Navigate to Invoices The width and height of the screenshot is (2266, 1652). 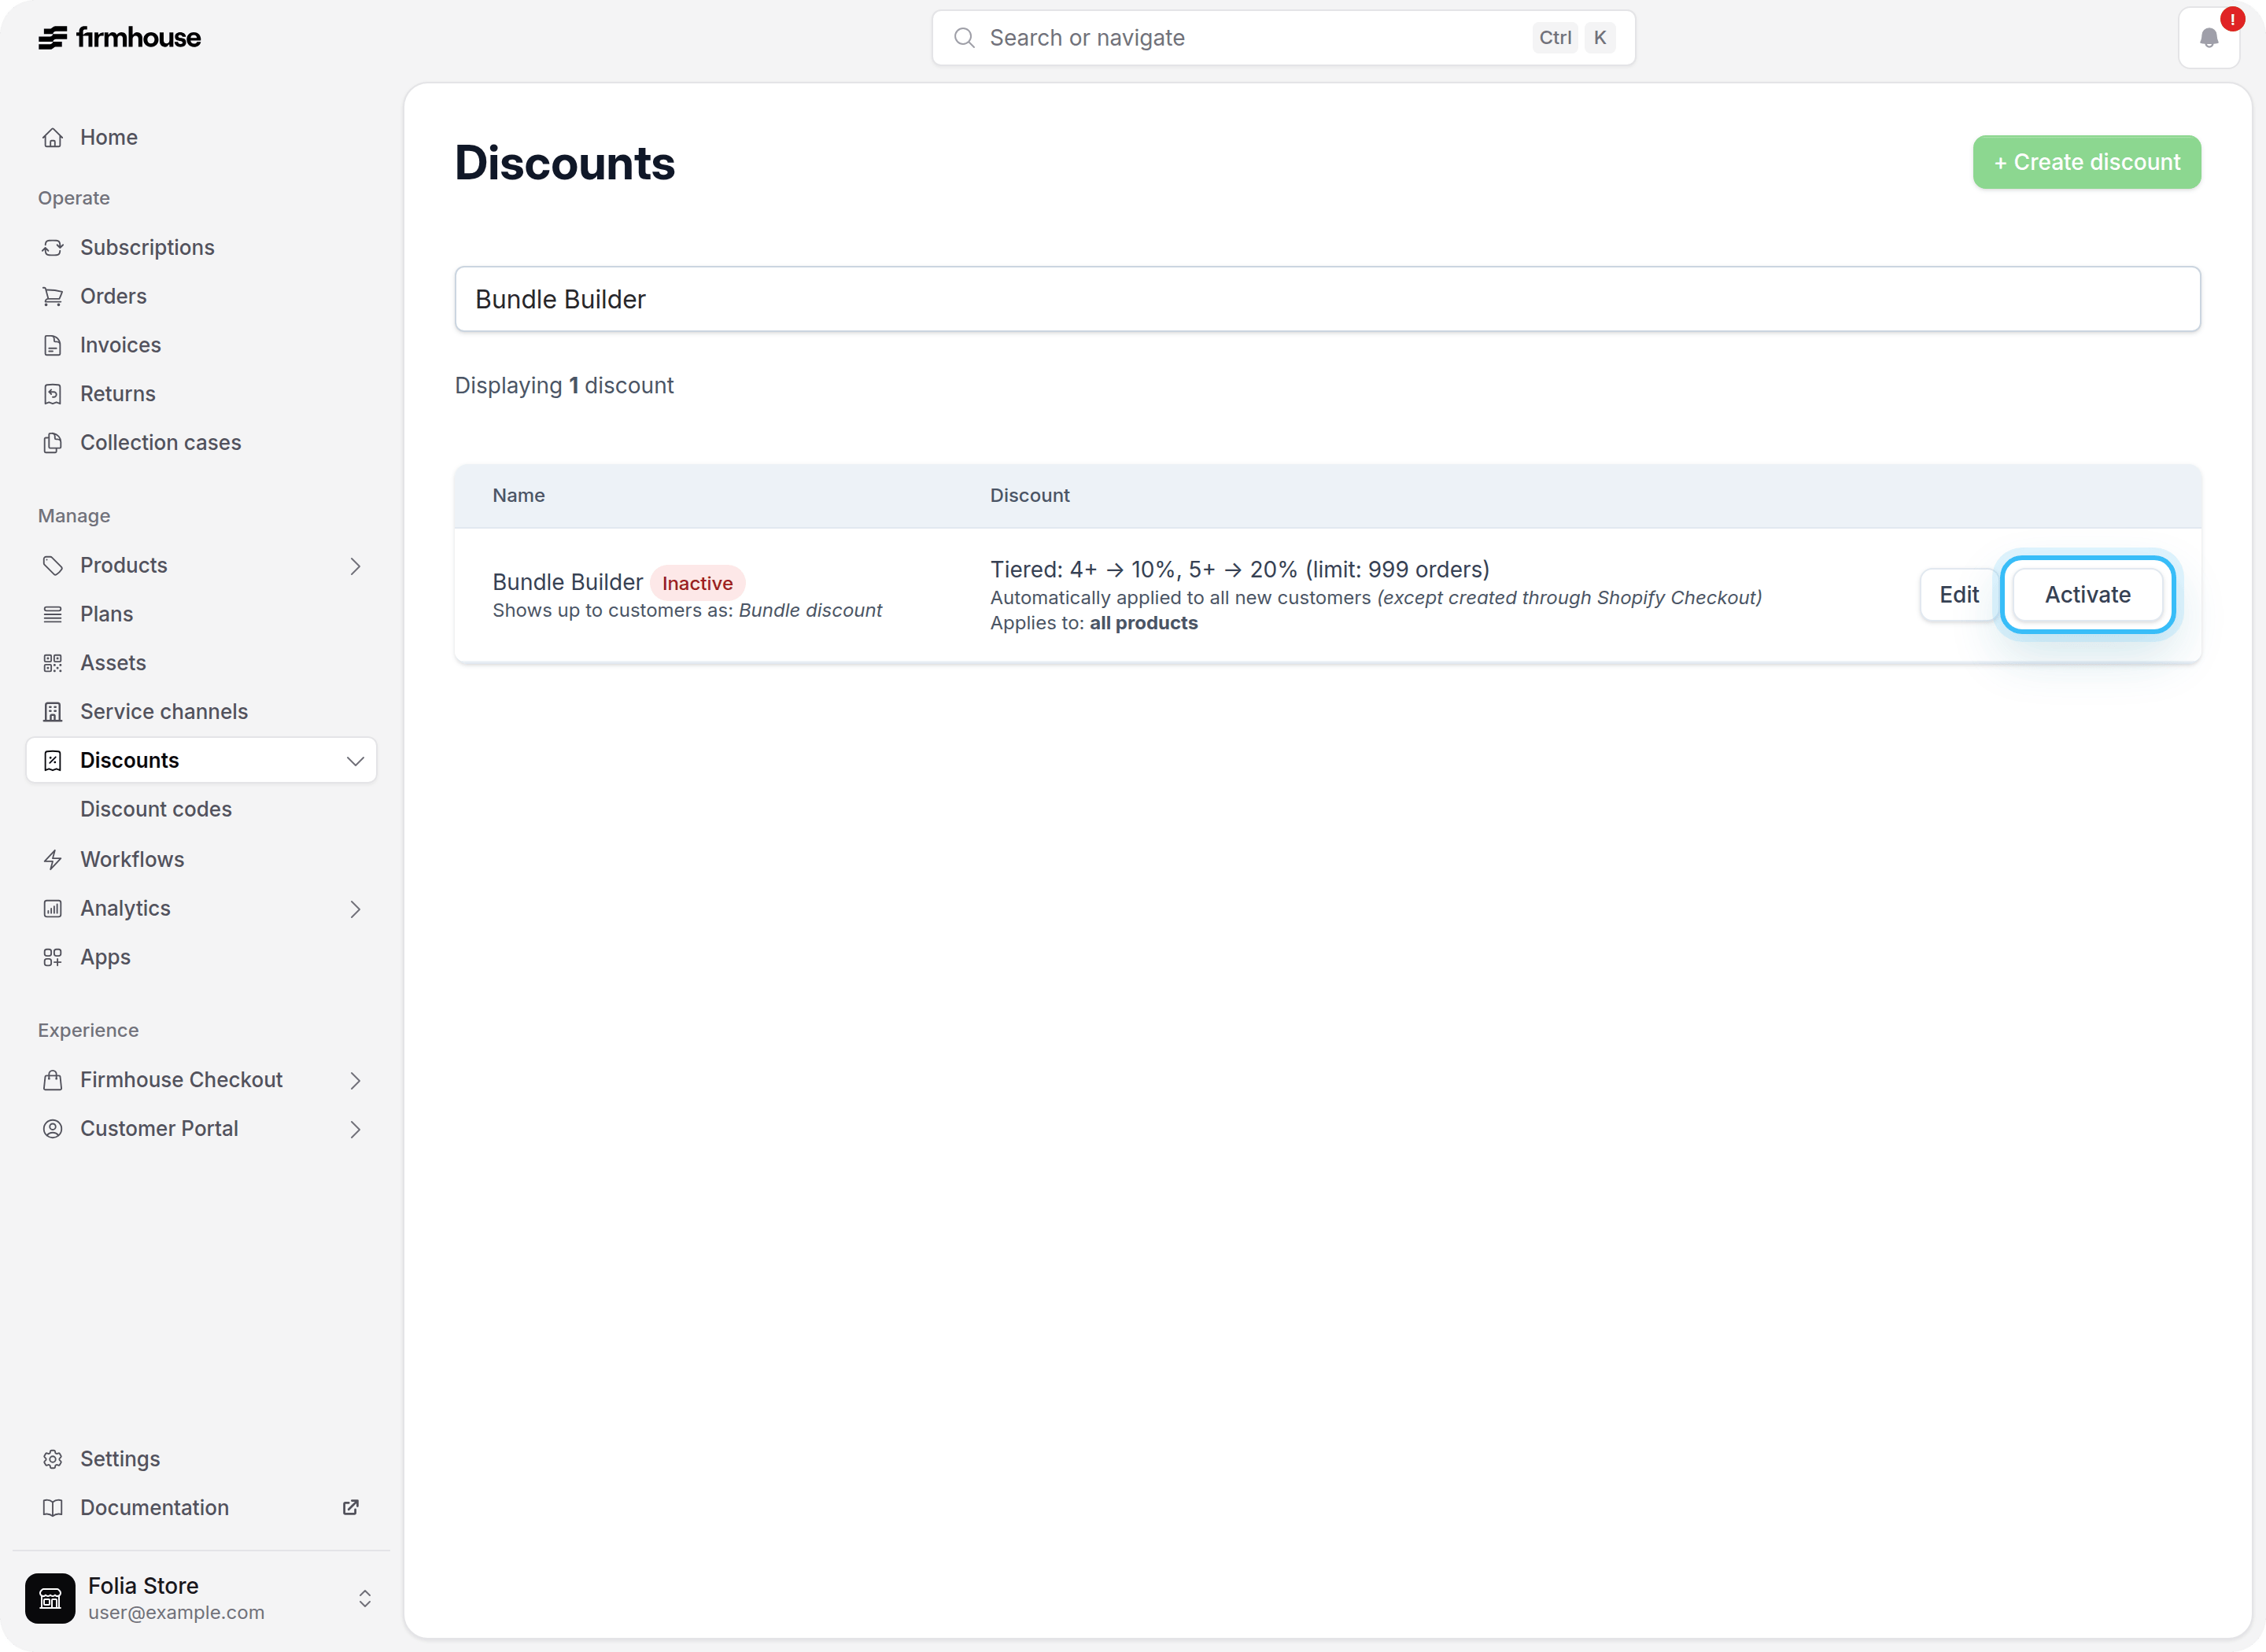tap(201, 346)
